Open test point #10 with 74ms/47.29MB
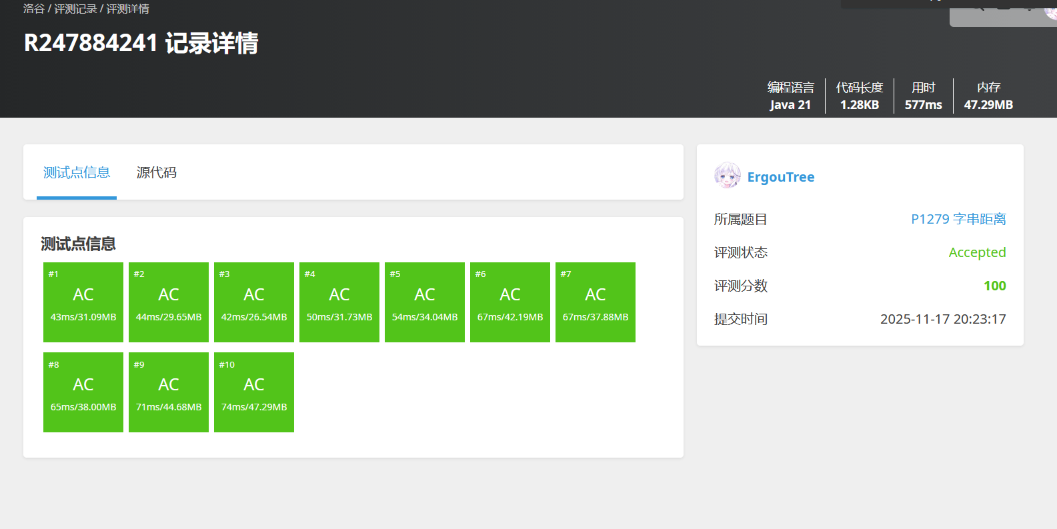 pyautogui.click(x=254, y=392)
